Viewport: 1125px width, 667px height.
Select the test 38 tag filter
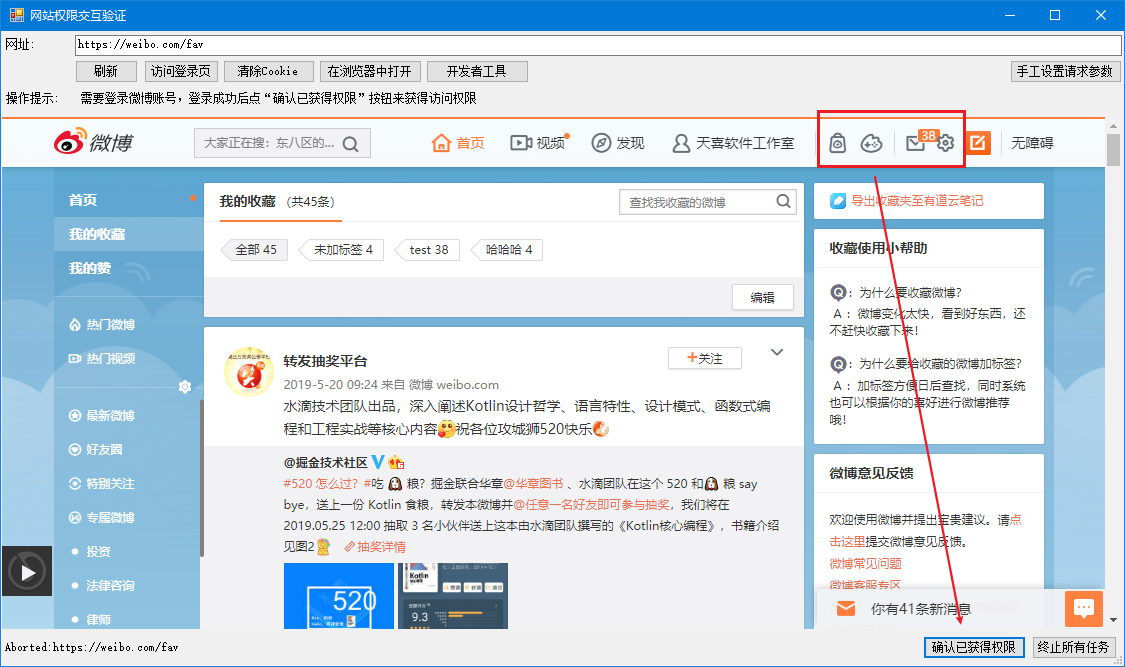[x=428, y=250]
